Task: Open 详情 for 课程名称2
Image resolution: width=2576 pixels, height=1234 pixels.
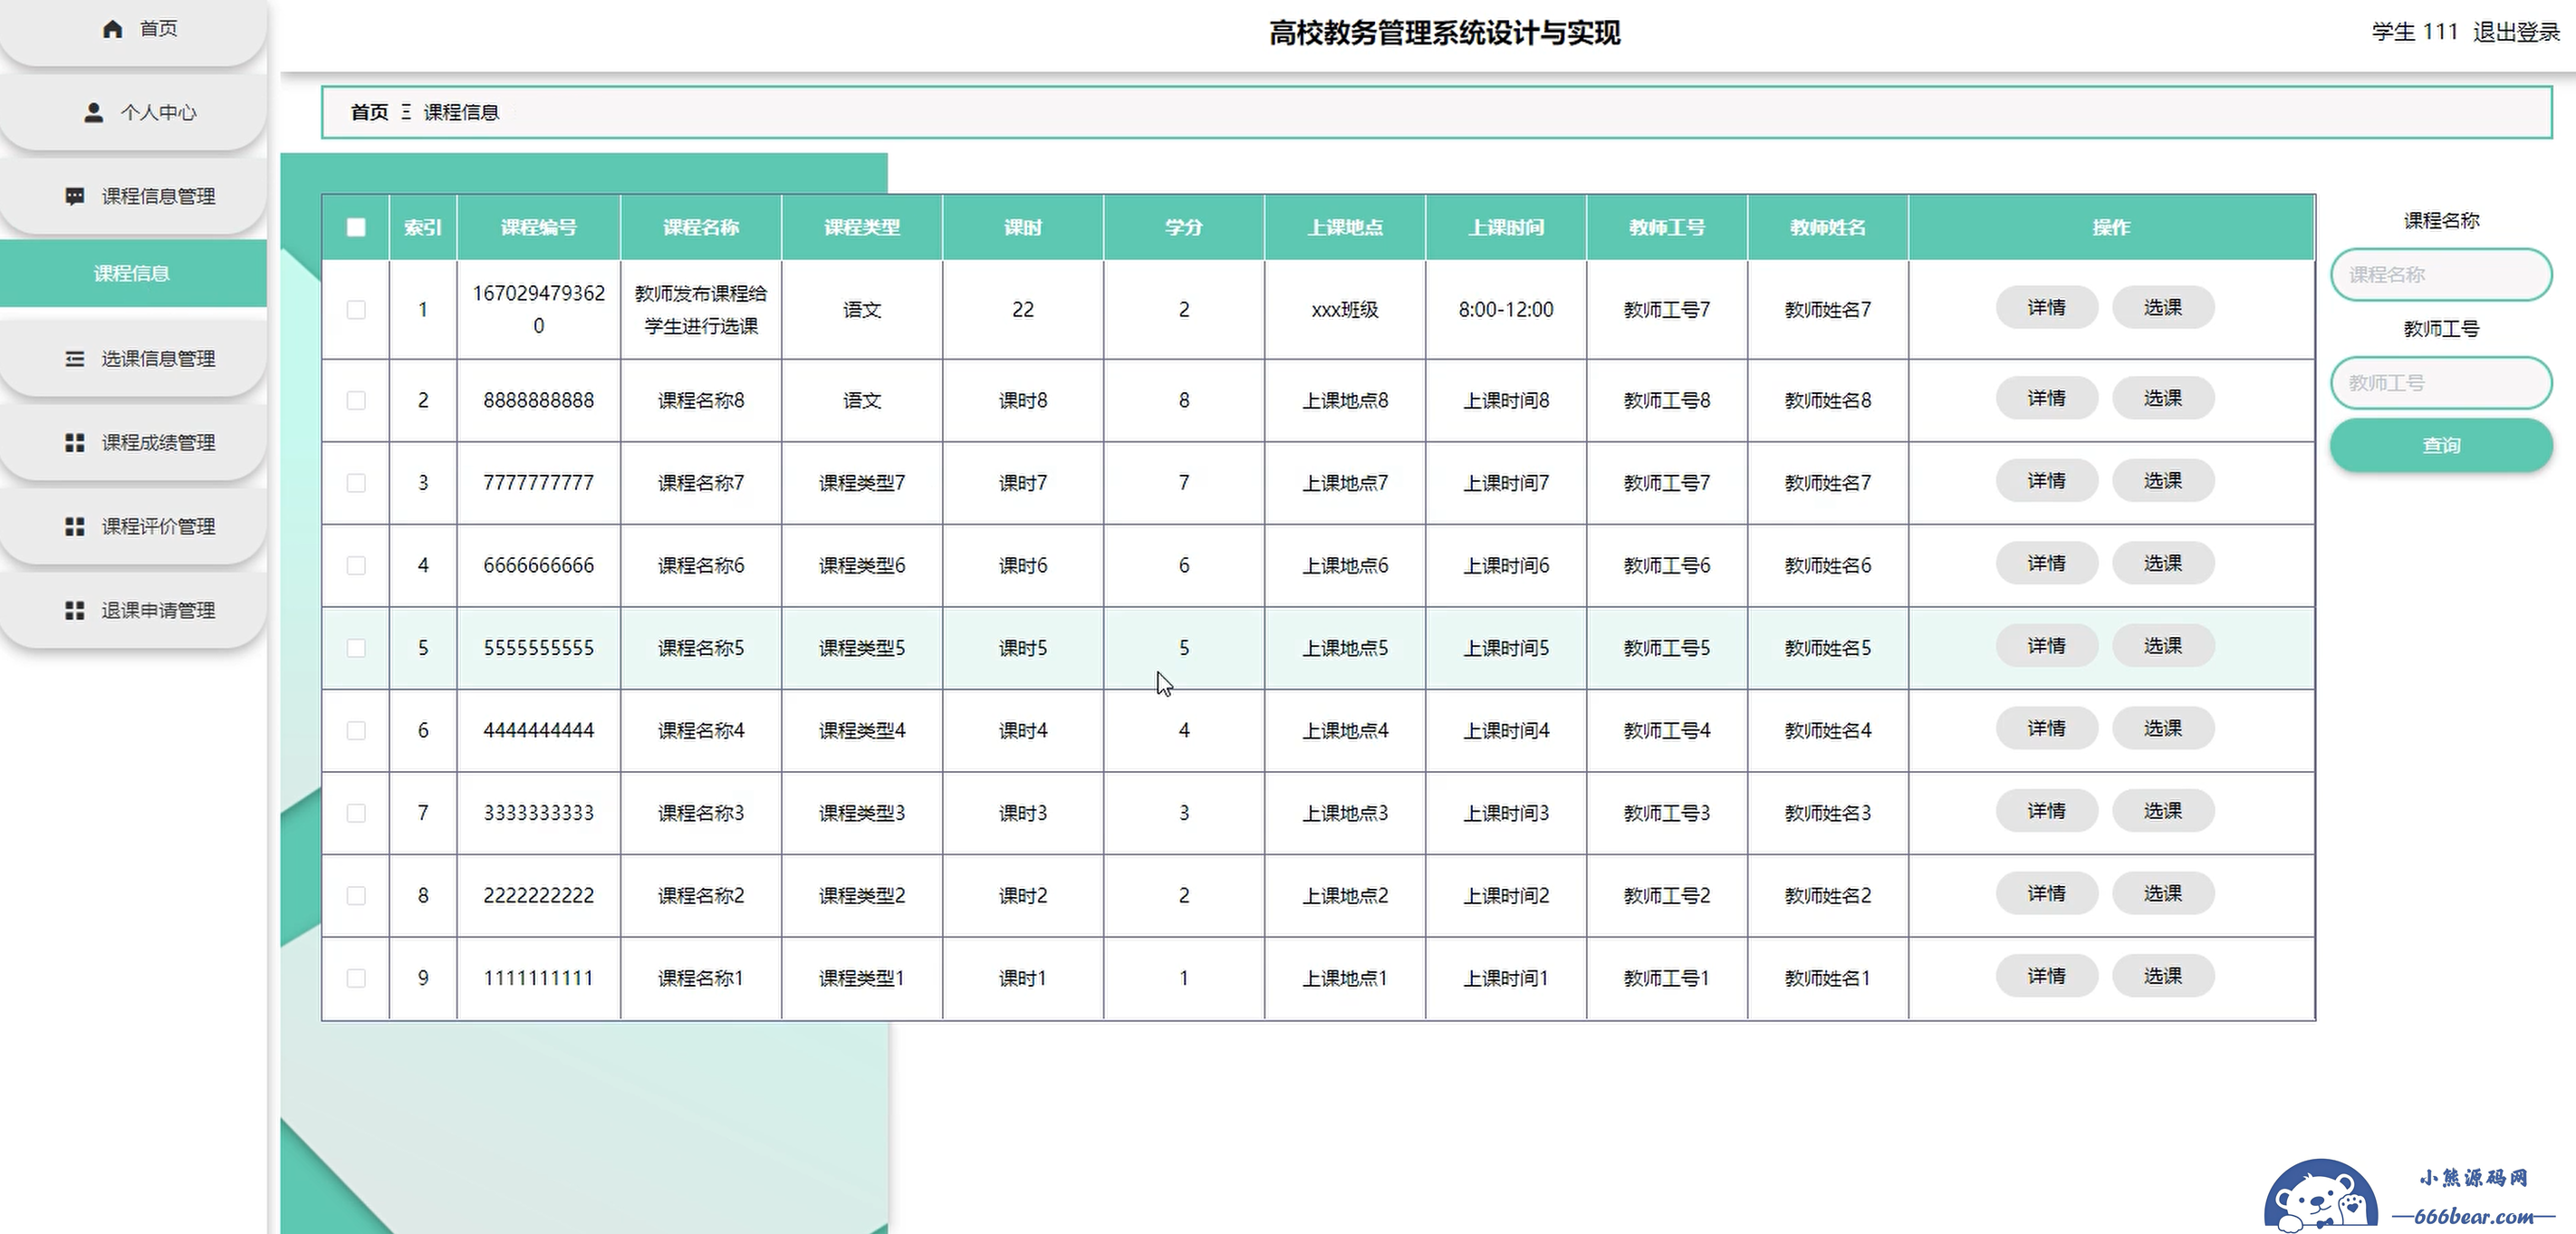Action: (x=2047, y=894)
